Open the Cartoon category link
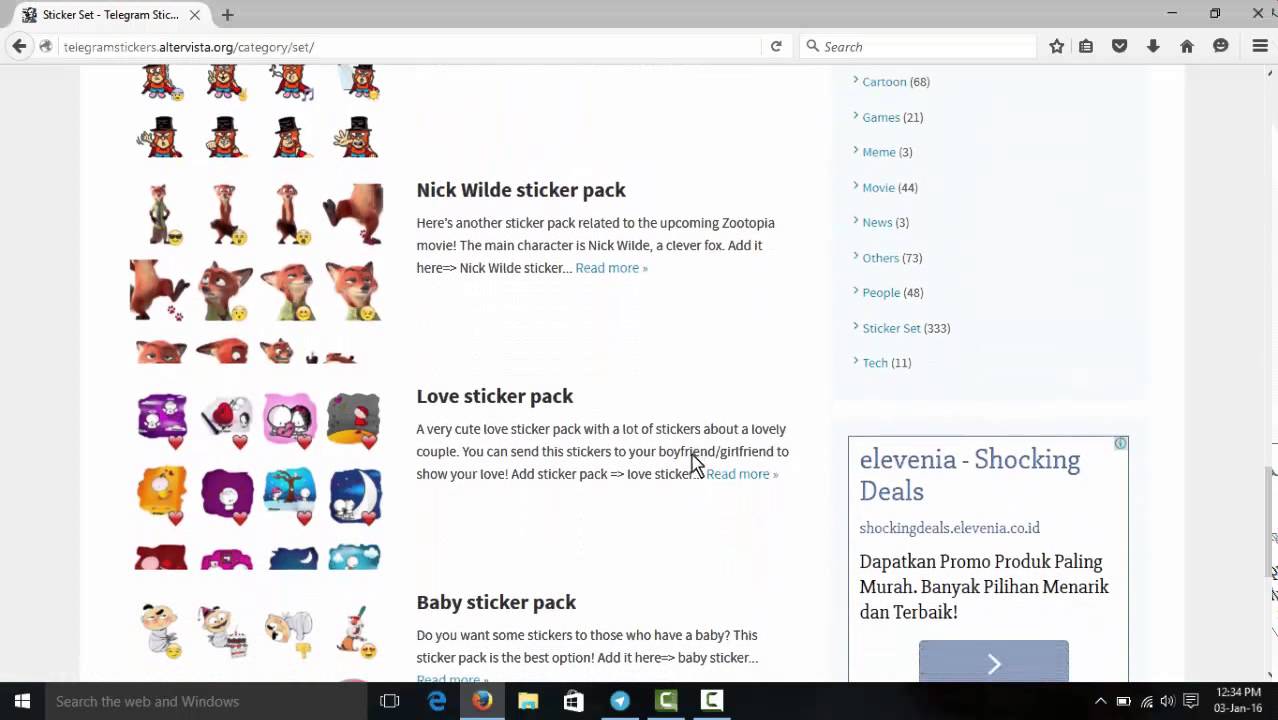 (x=884, y=82)
